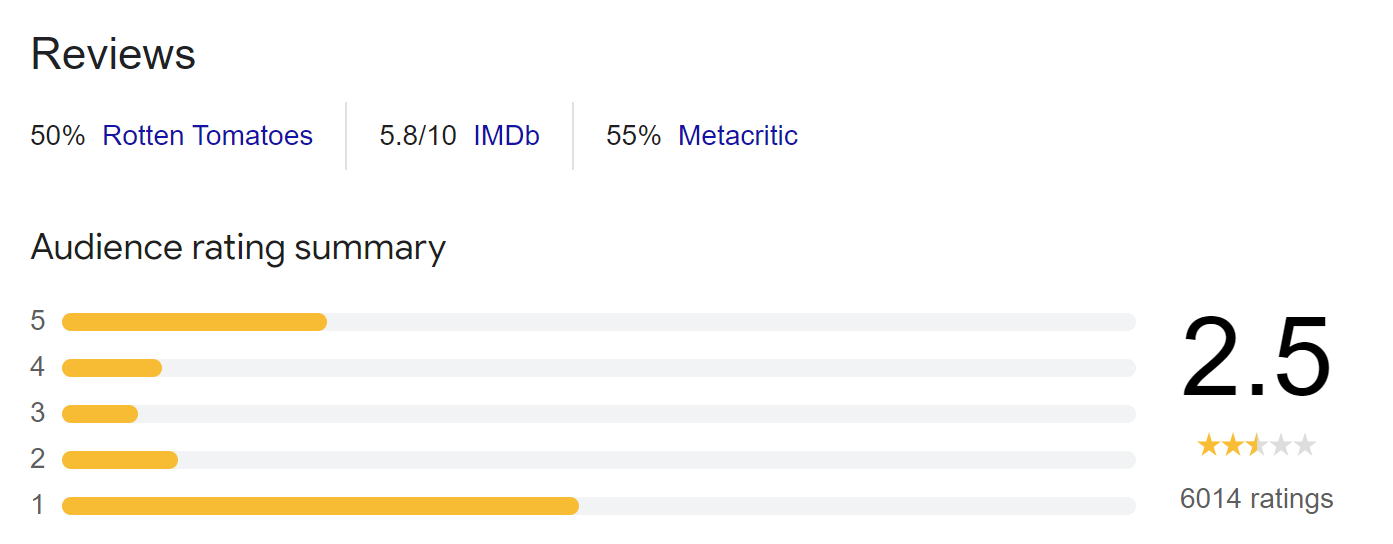Click the 55% Metacritic score text
Image resolution: width=1393 pixels, height=544 pixels.
(634, 136)
